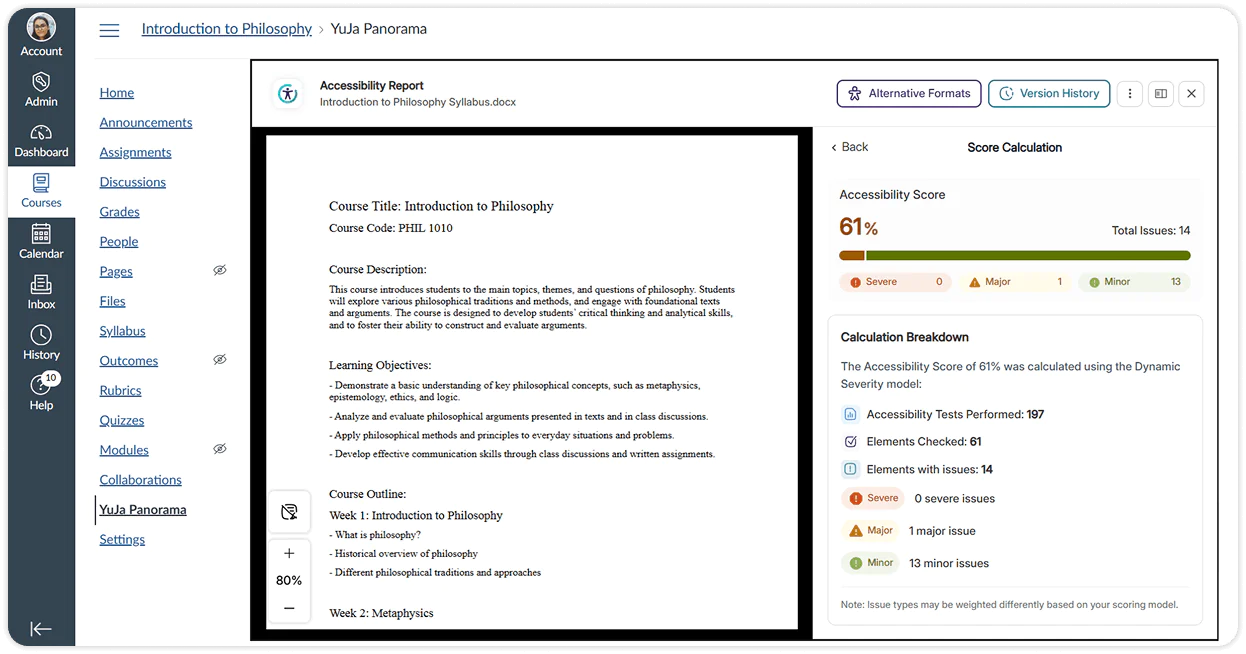1246x654 pixels.
Task: Open Version History
Action: (x=1050, y=94)
